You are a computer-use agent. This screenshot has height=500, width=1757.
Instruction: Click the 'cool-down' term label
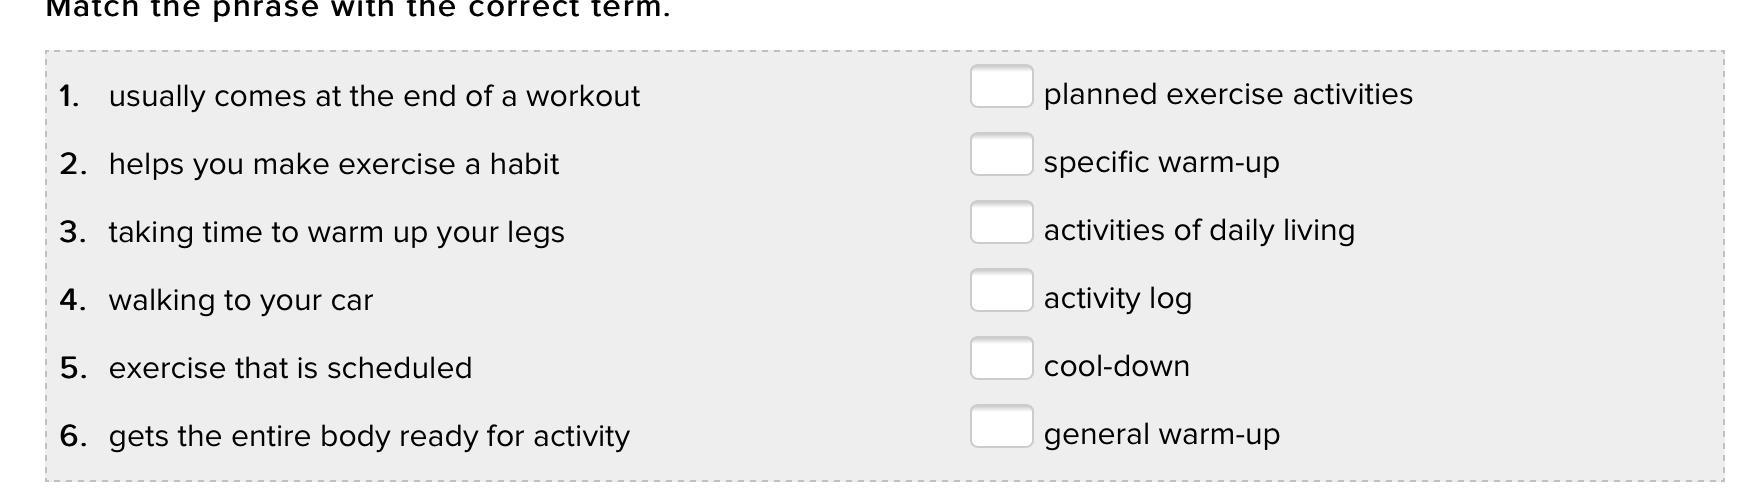pos(1116,366)
